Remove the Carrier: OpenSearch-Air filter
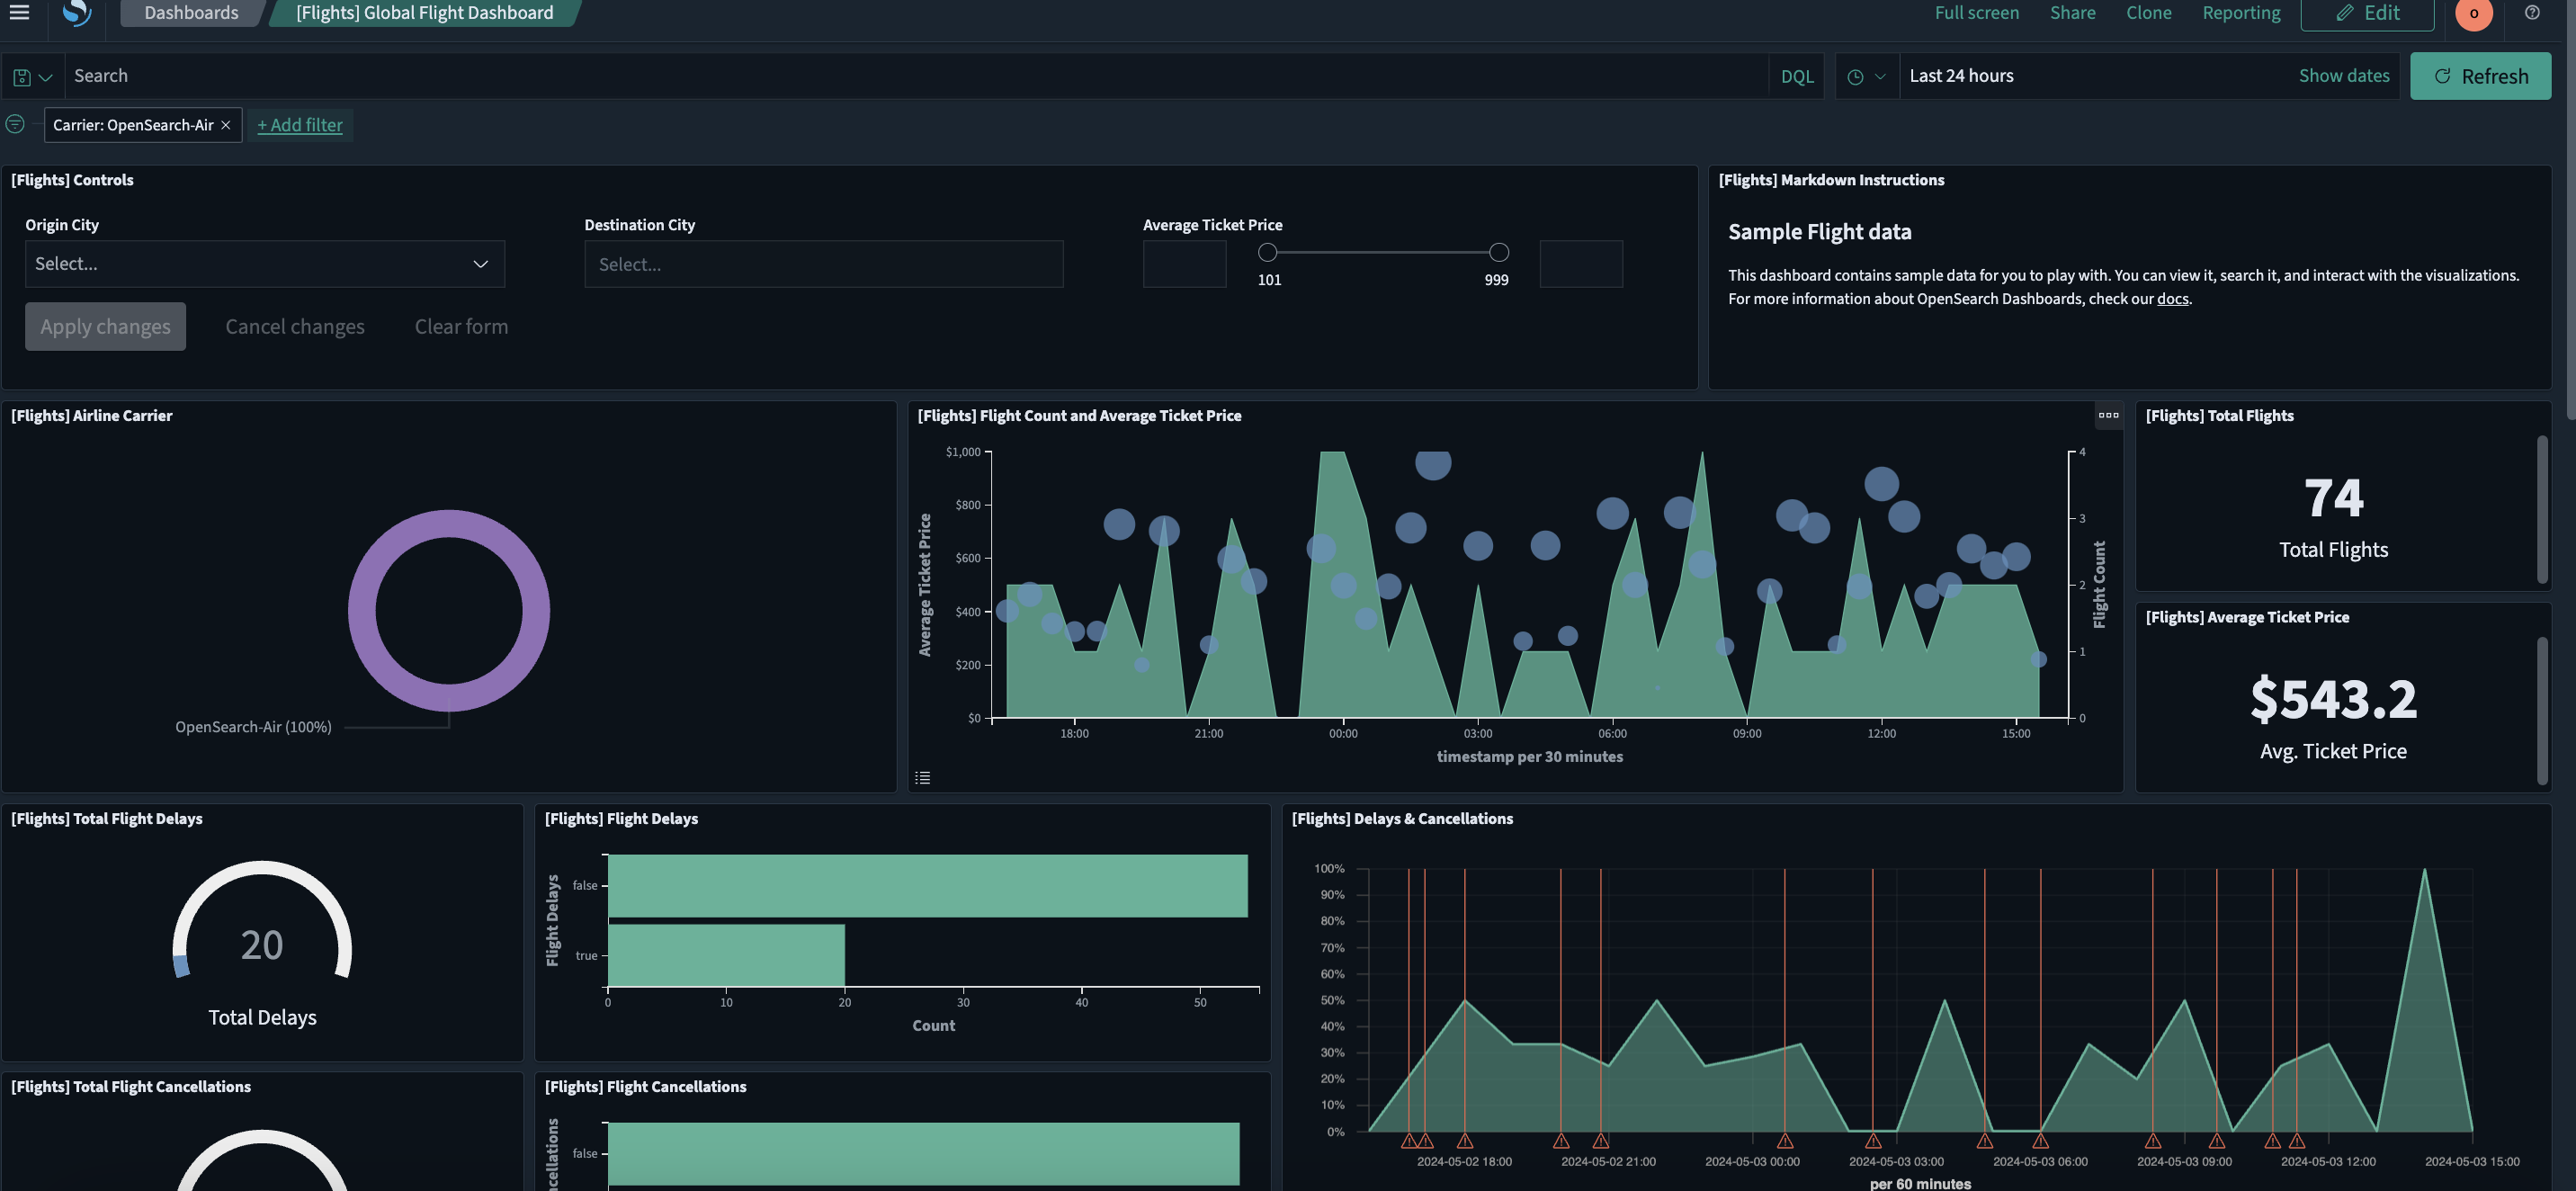 [x=226, y=124]
